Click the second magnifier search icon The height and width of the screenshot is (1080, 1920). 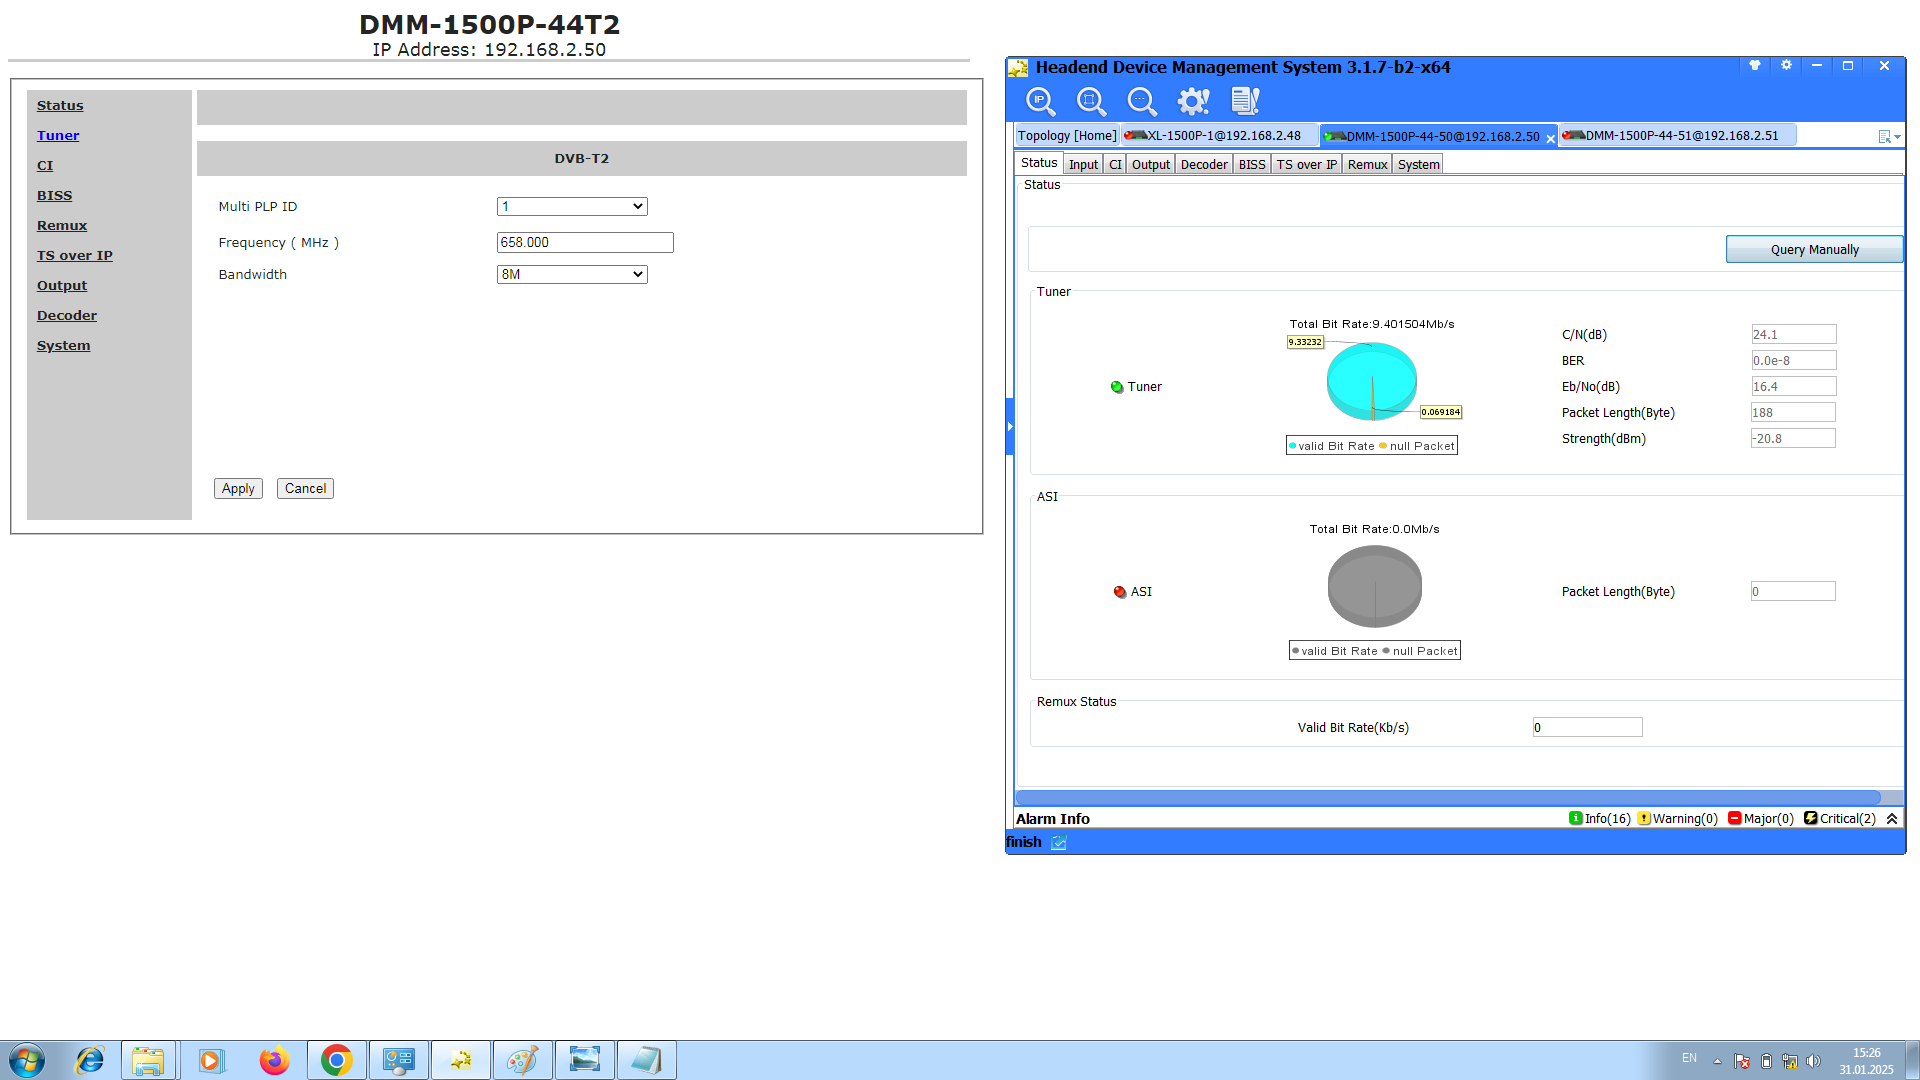(x=1091, y=101)
